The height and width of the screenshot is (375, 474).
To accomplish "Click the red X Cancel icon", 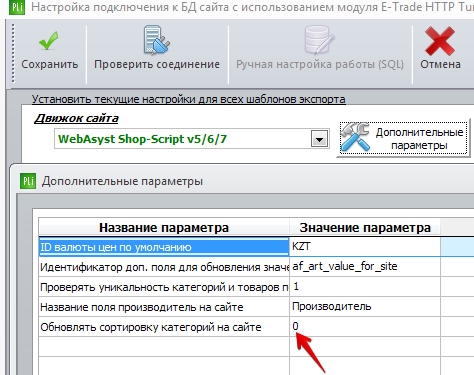I will click(x=440, y=41).
